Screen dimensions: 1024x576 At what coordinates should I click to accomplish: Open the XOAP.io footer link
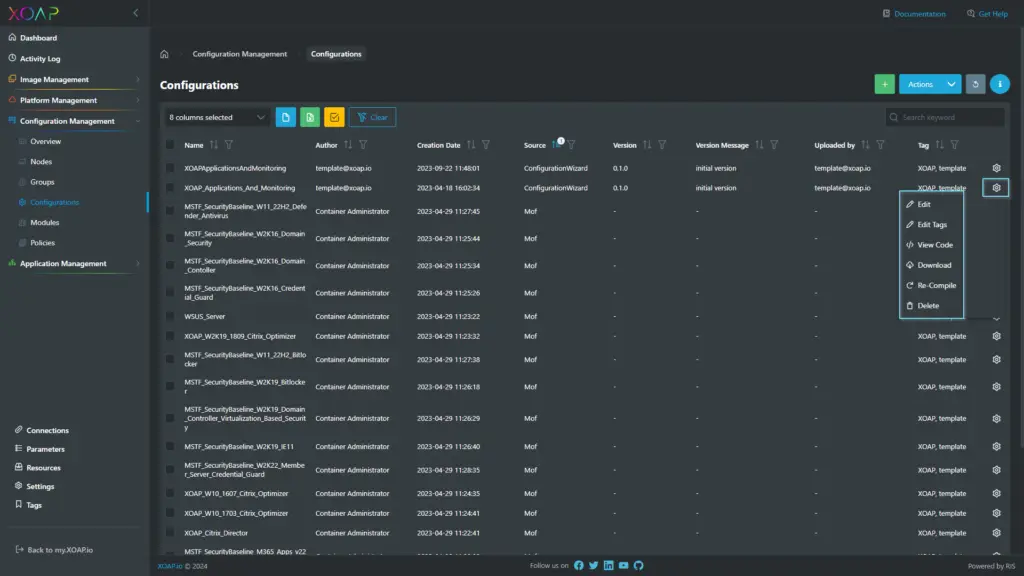click(x=170, y=566)
